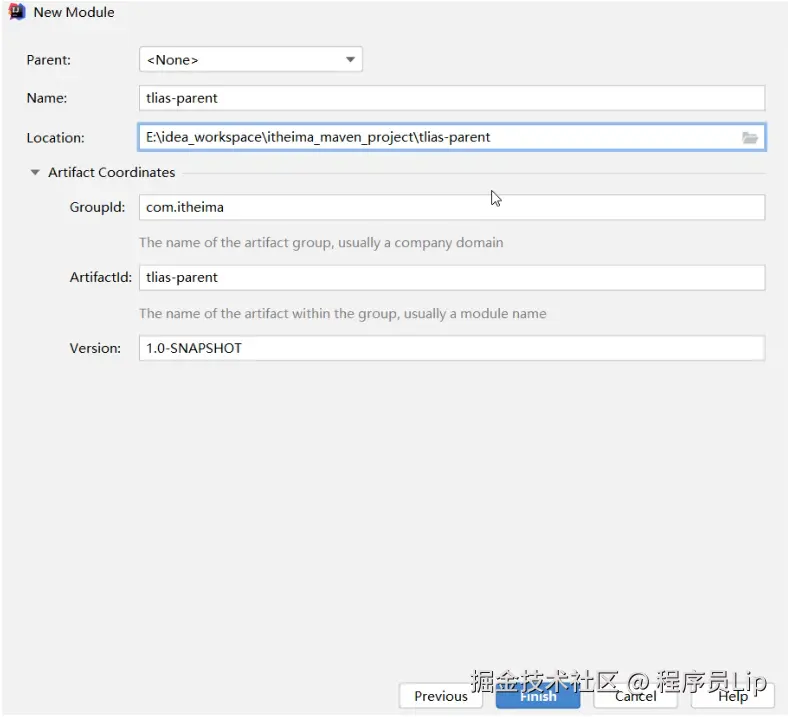Click Finish to create the module

pos(538,696)
